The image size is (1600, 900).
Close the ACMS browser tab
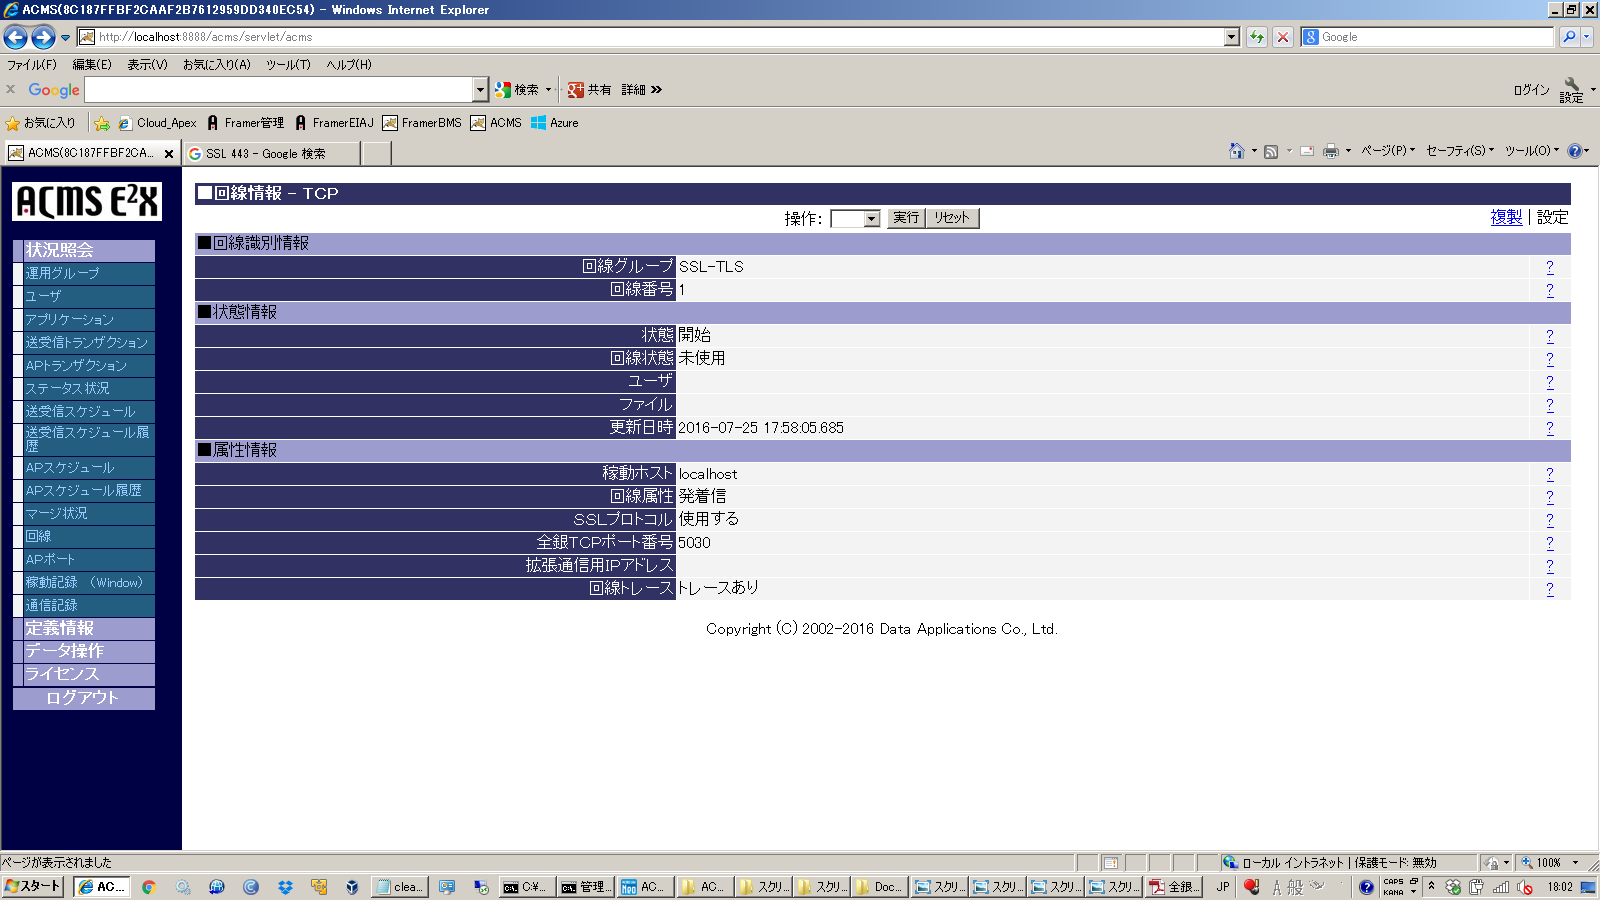click(x=169, y=153)
